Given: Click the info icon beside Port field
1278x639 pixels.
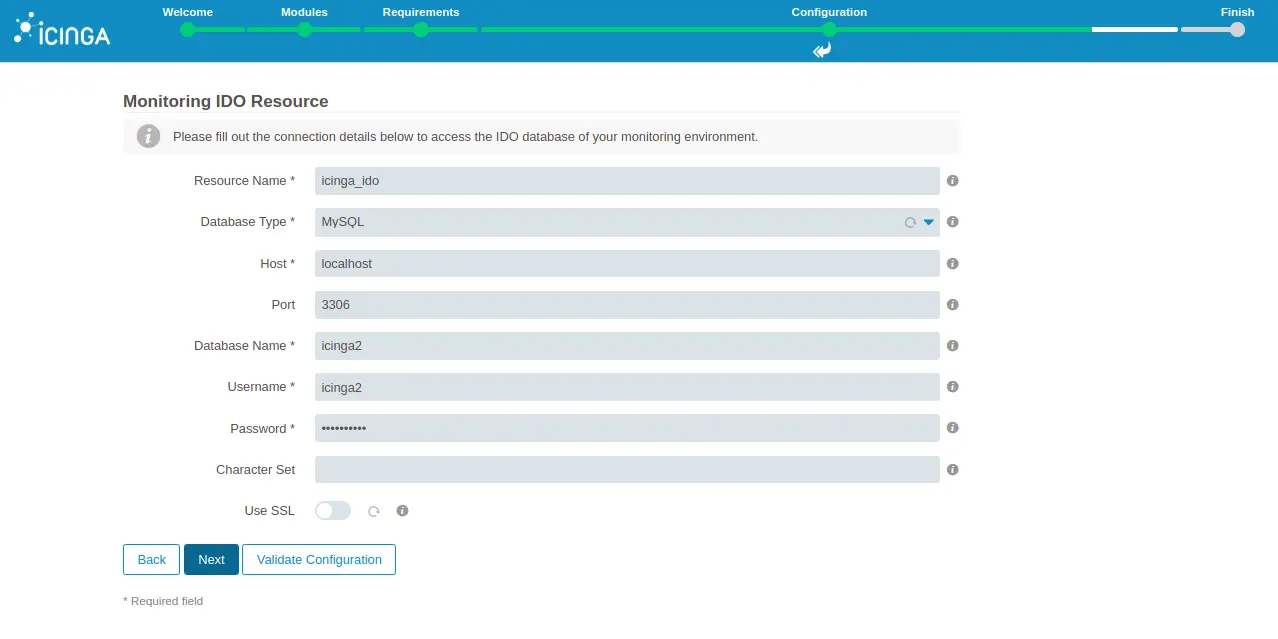Looking at the screenshot, I should (953, 305).
